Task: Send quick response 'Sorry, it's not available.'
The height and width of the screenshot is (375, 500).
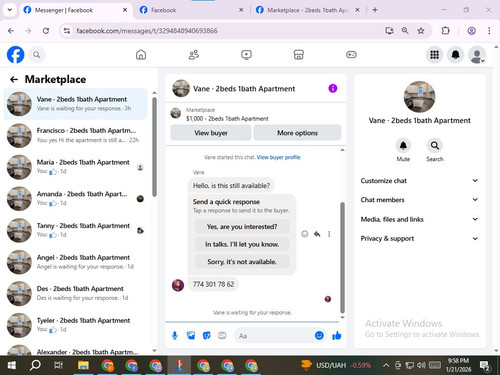Action: (x=242, y=262)
